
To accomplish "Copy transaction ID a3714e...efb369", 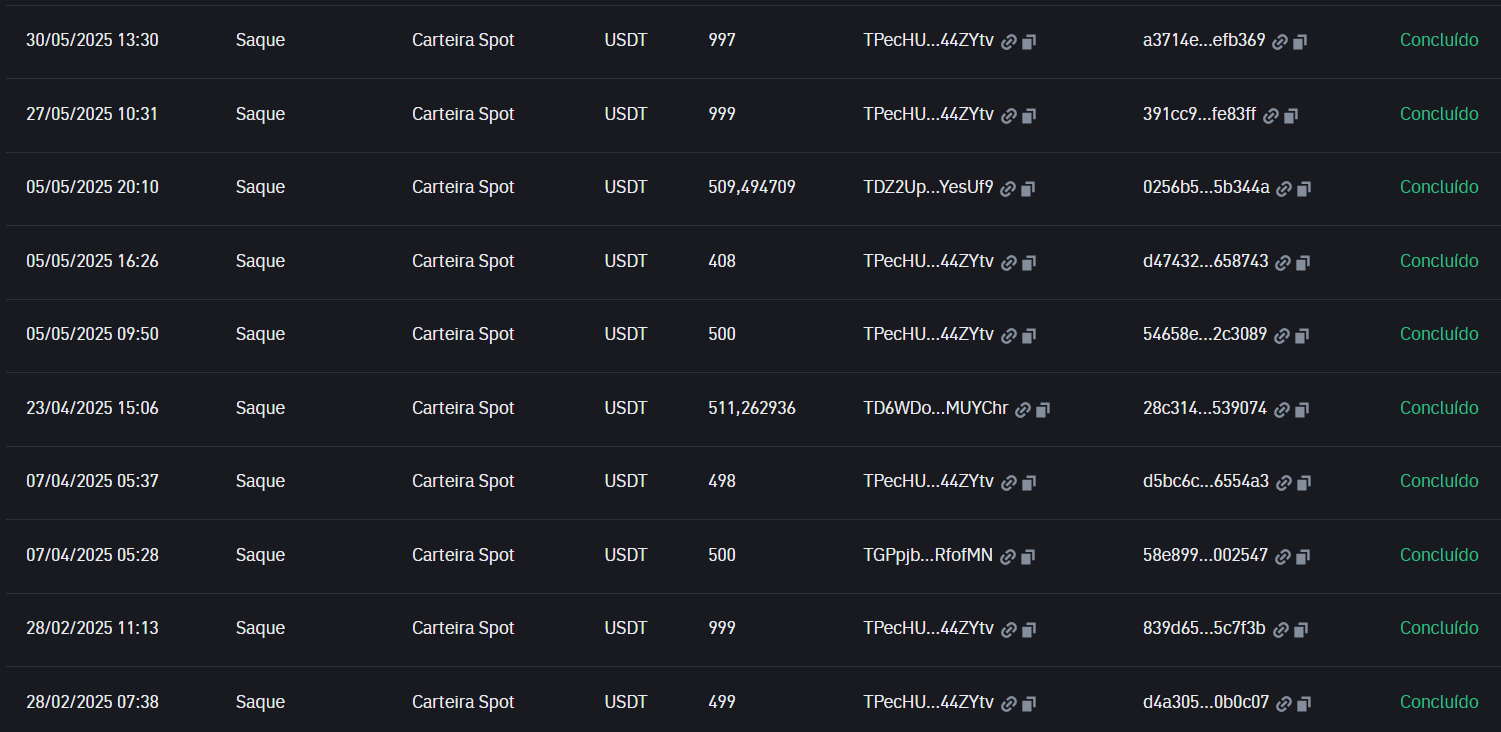I will (x=1300, y=42).
